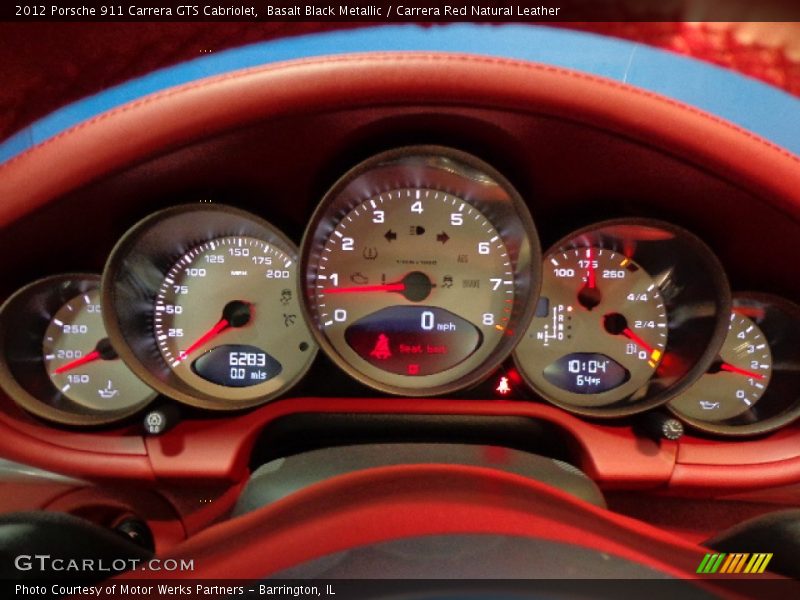Click the clock reading 10:04

[x=588, y=366]
